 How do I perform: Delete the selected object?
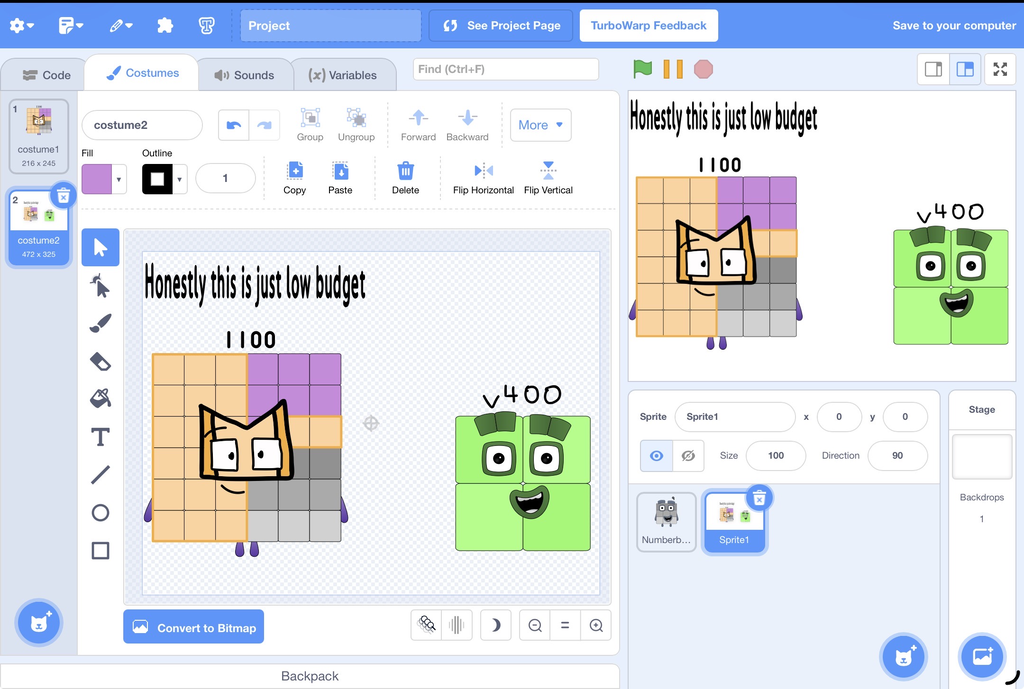click(x=405, y=178)
